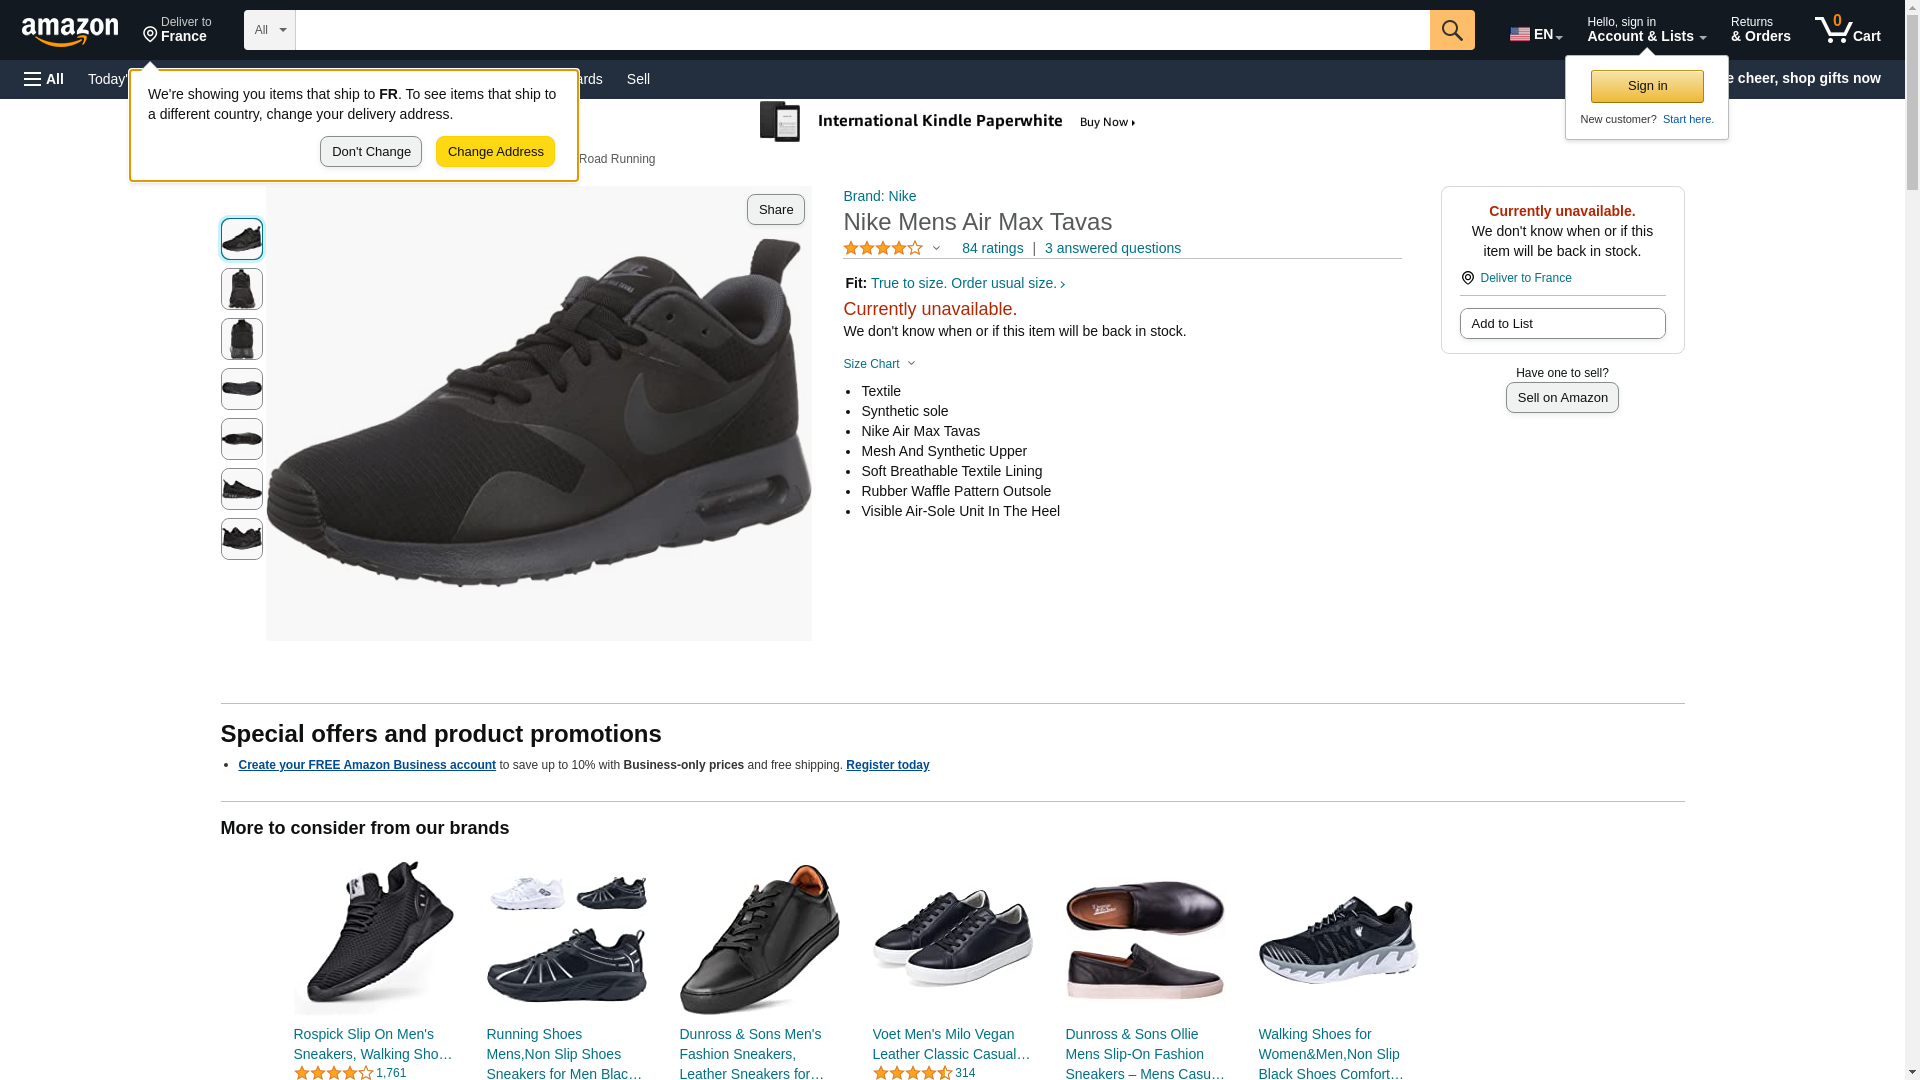Click Don't Change button
The width and height of the screenshot is (1920, 1080).
coord(371,152)
